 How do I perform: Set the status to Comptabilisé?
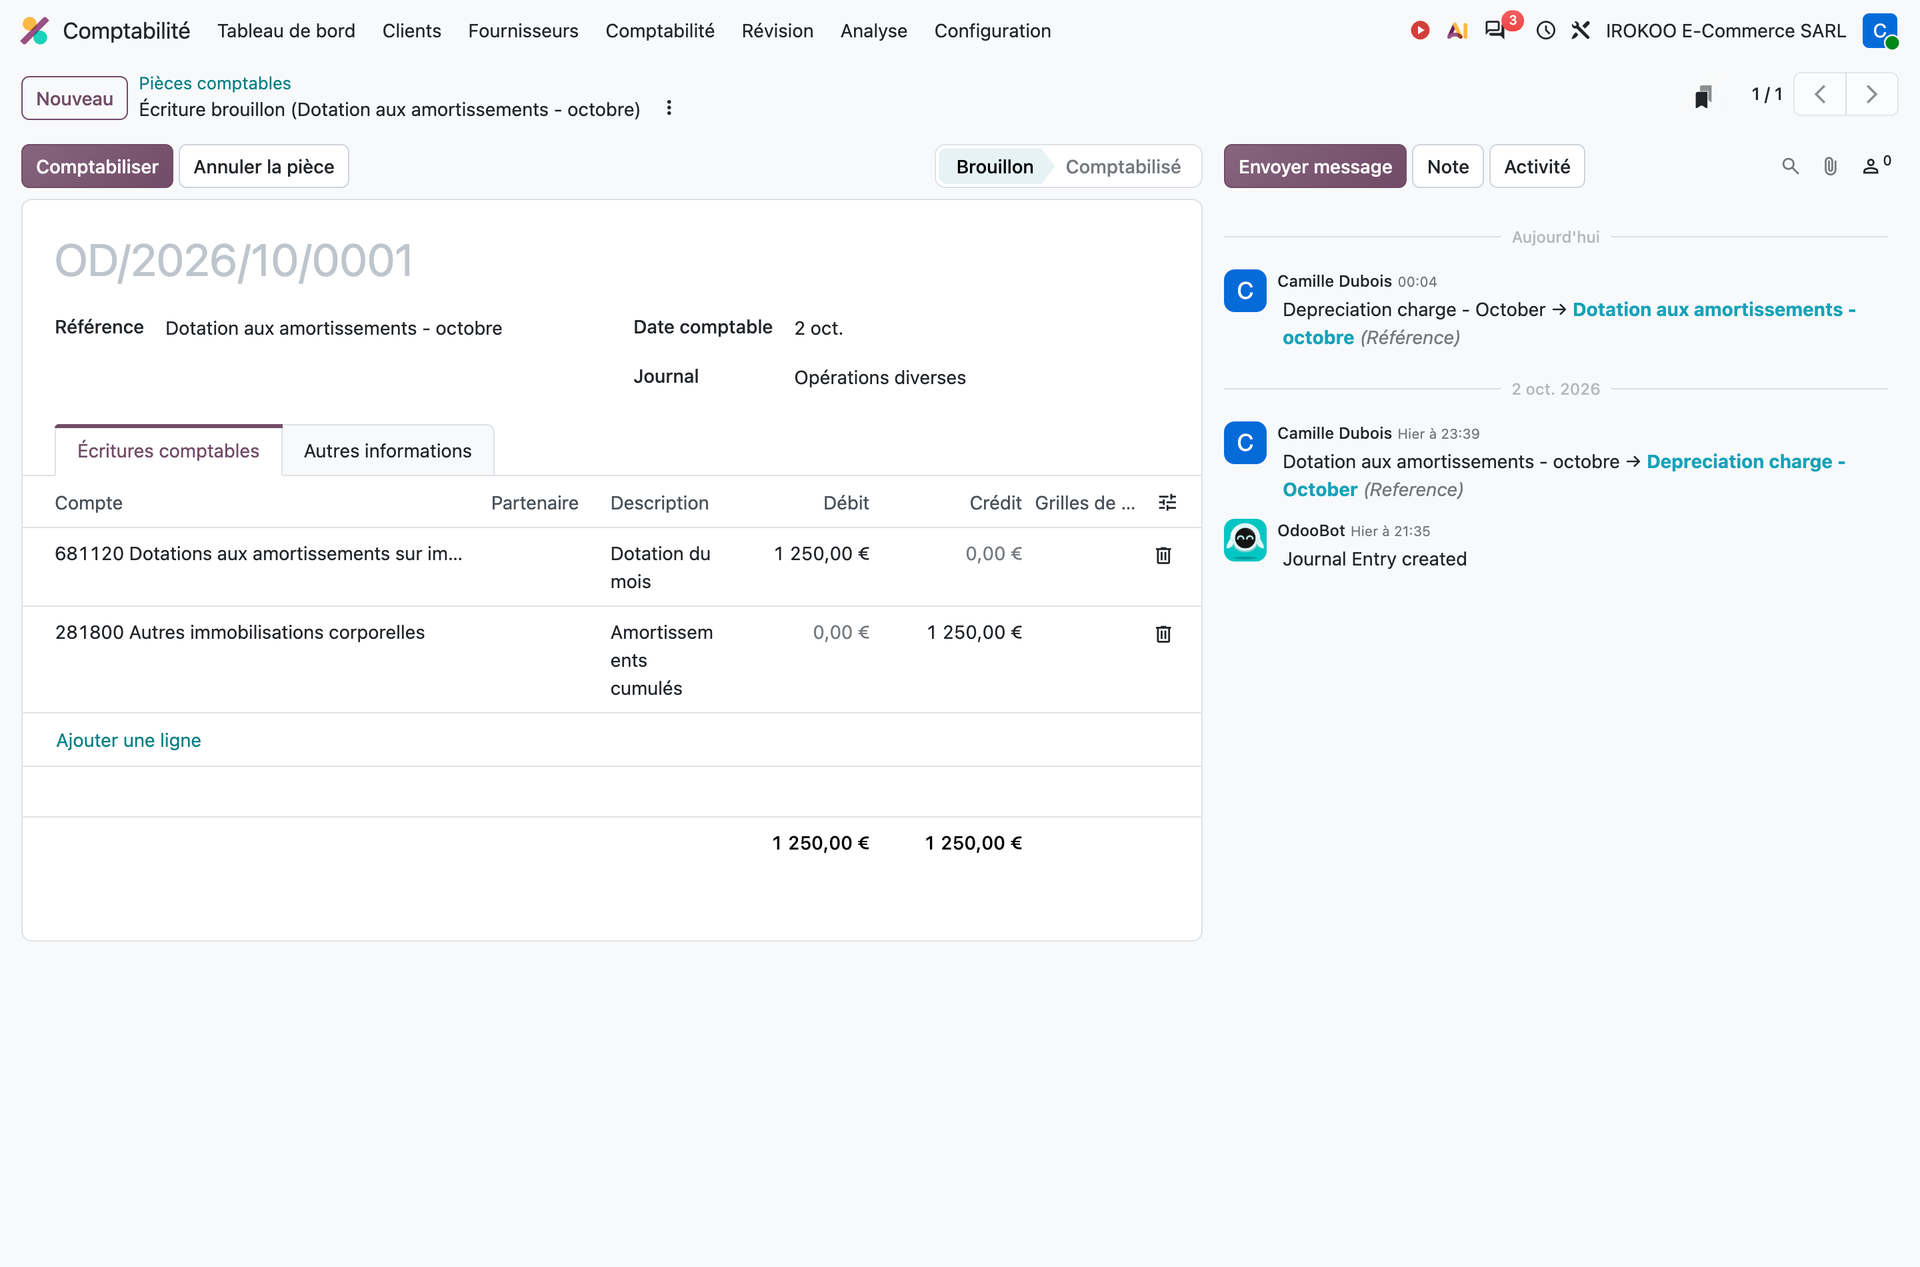click(1122, 167)
